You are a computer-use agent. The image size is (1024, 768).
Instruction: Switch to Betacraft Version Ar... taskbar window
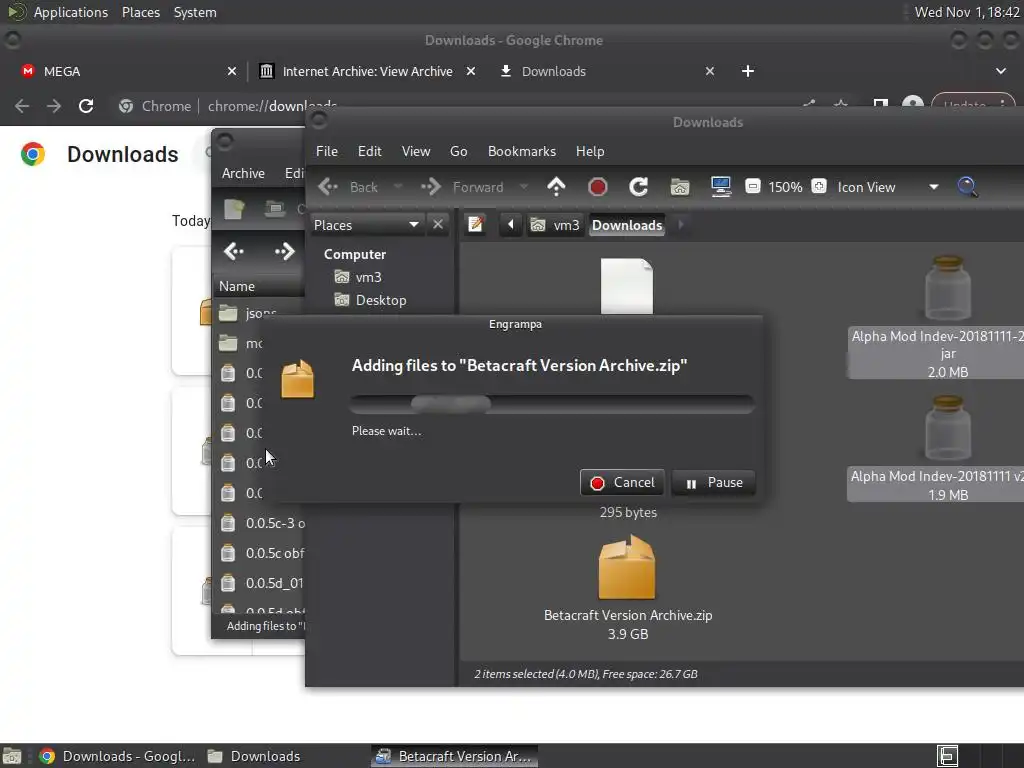(x=455, y=756)
